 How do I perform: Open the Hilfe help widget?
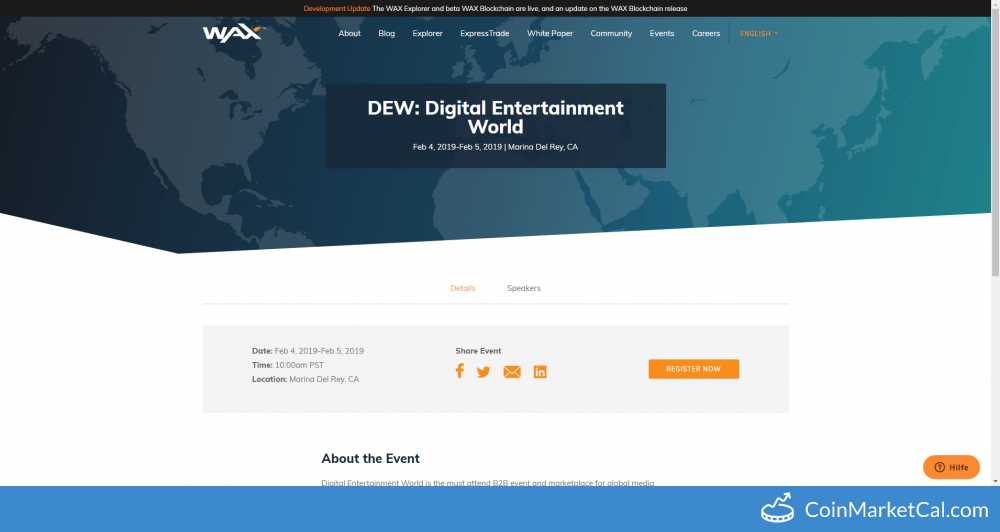(950, 467)
